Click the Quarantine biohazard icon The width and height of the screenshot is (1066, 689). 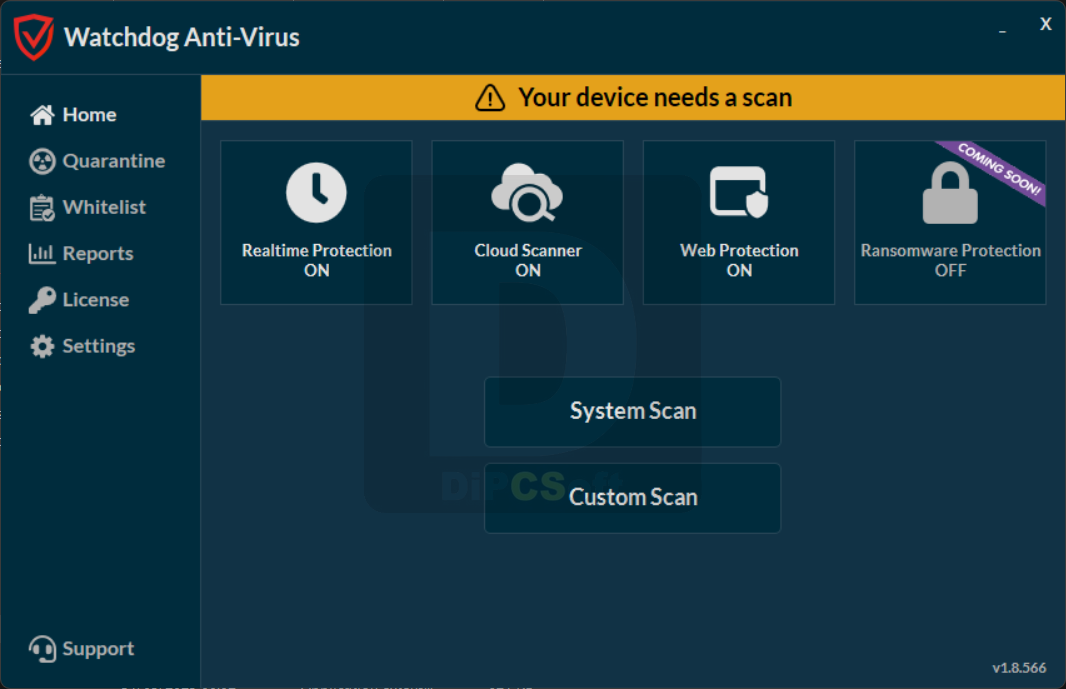click(42, 161)
